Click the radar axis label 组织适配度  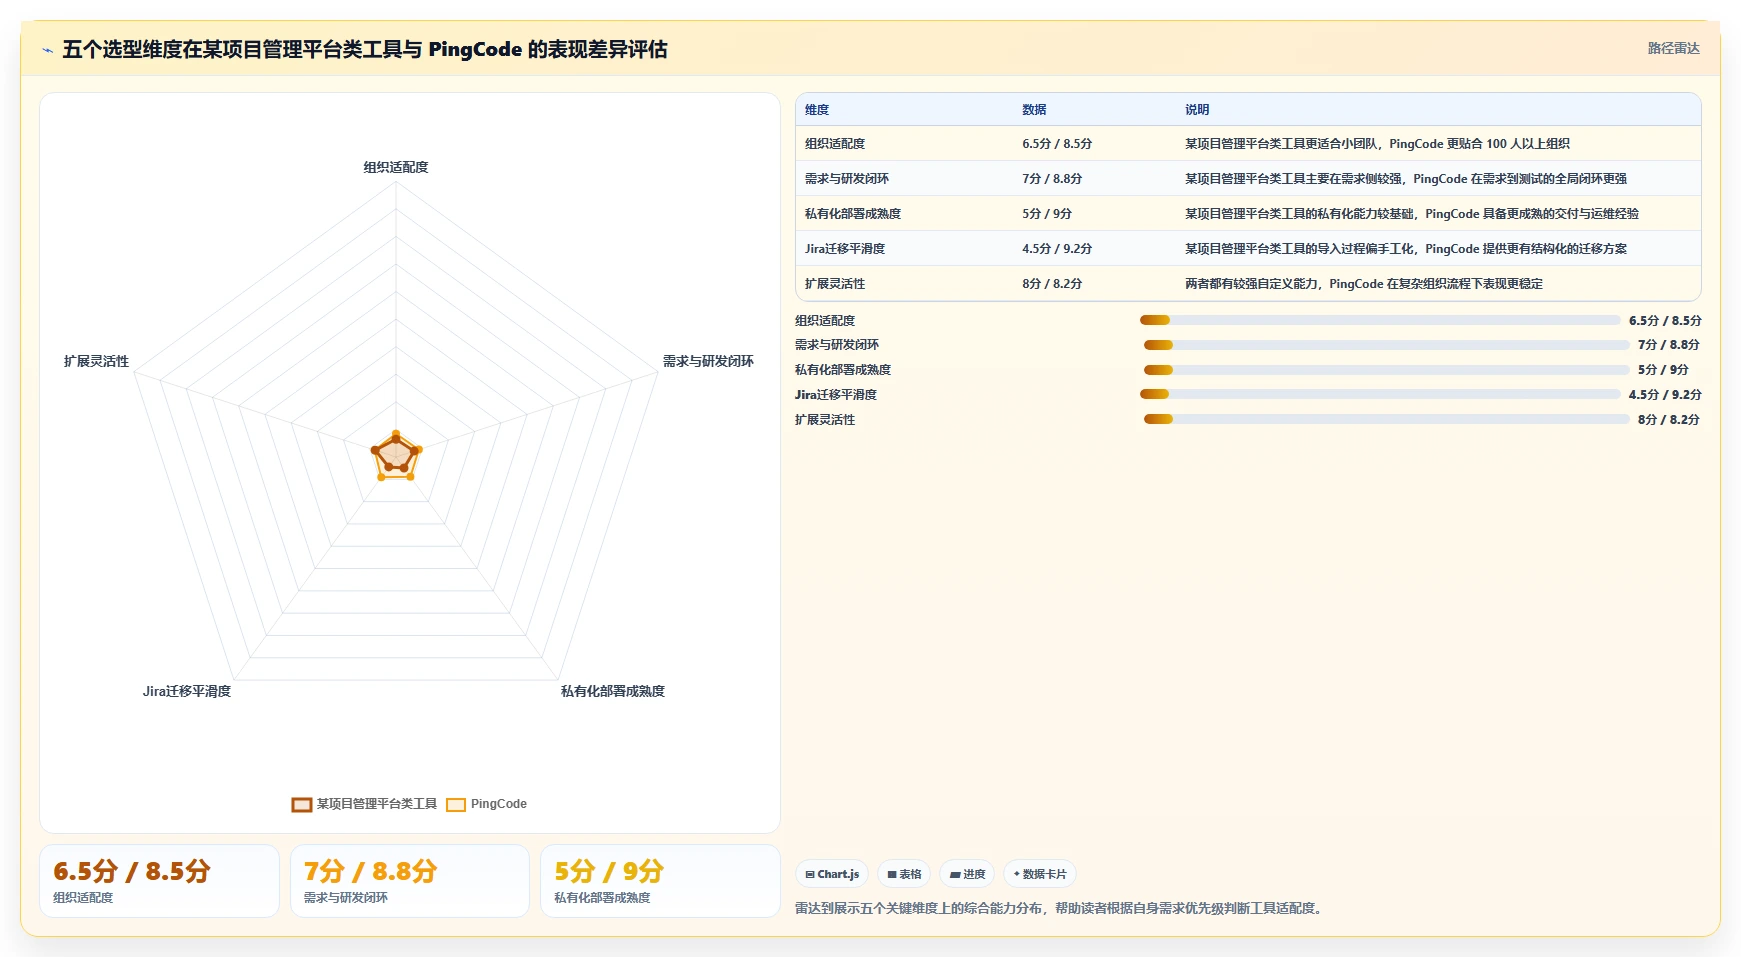coord(396,167)
